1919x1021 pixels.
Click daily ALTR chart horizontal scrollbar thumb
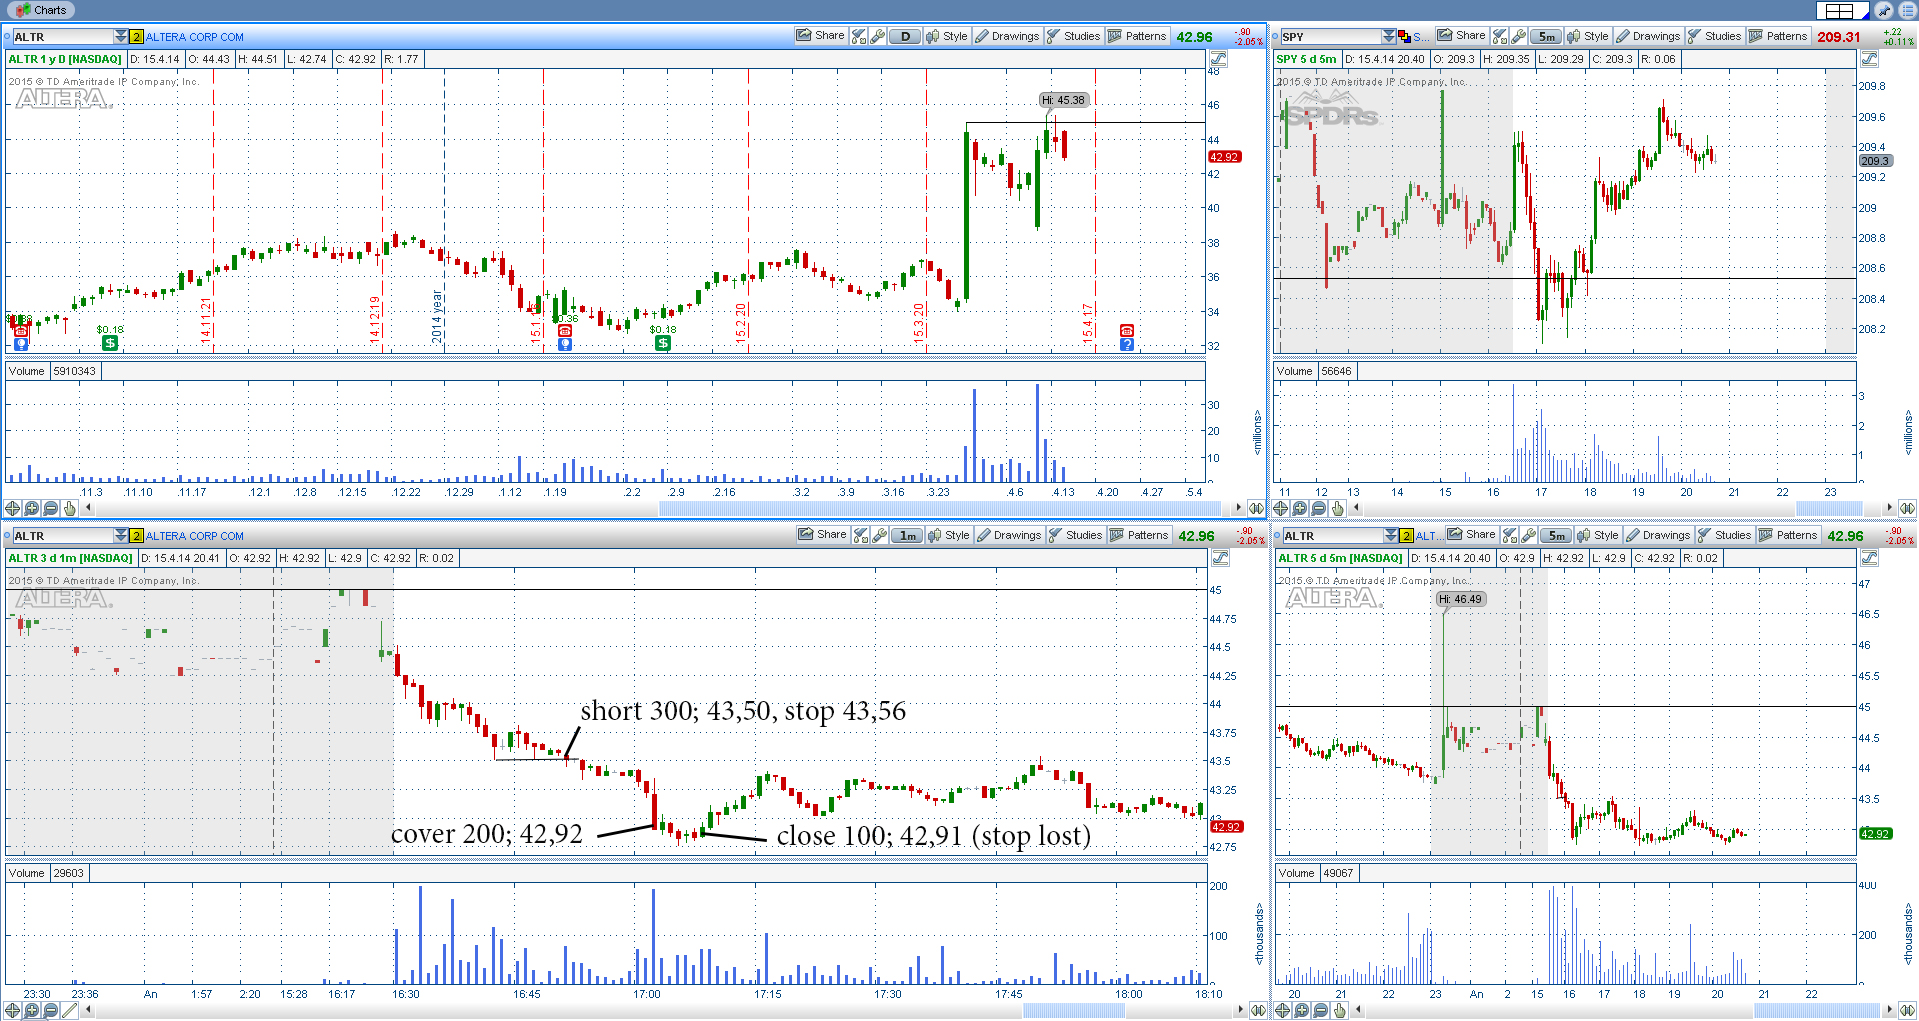tap(942, 508)
